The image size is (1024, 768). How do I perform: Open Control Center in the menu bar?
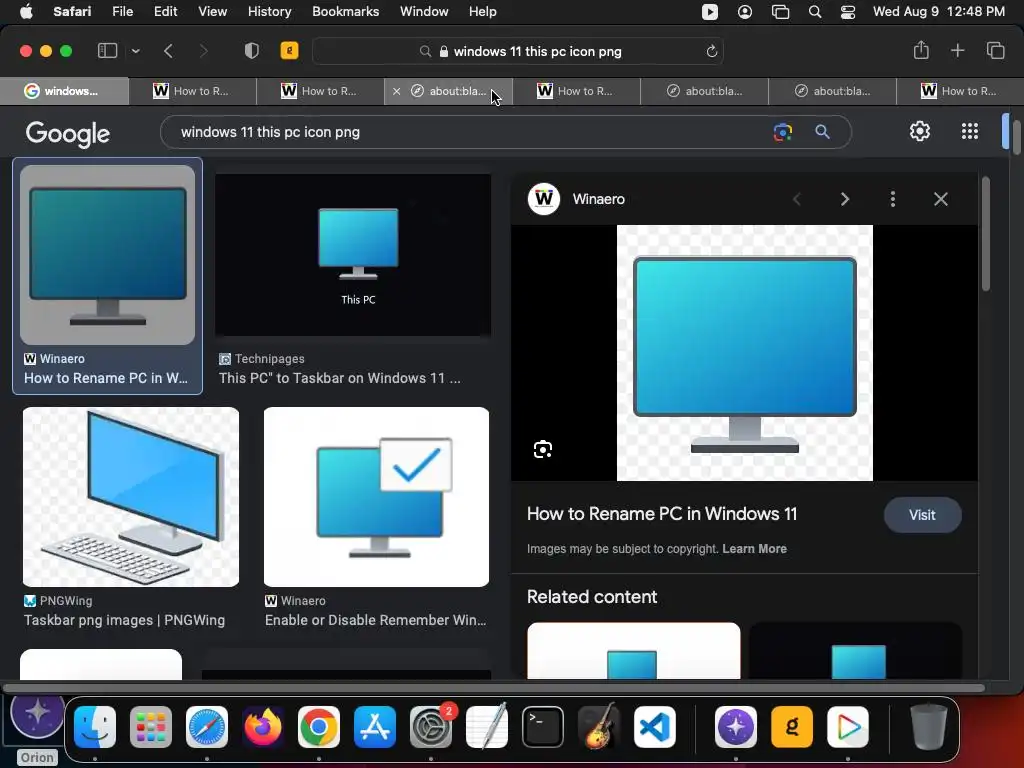coord(848,12)
